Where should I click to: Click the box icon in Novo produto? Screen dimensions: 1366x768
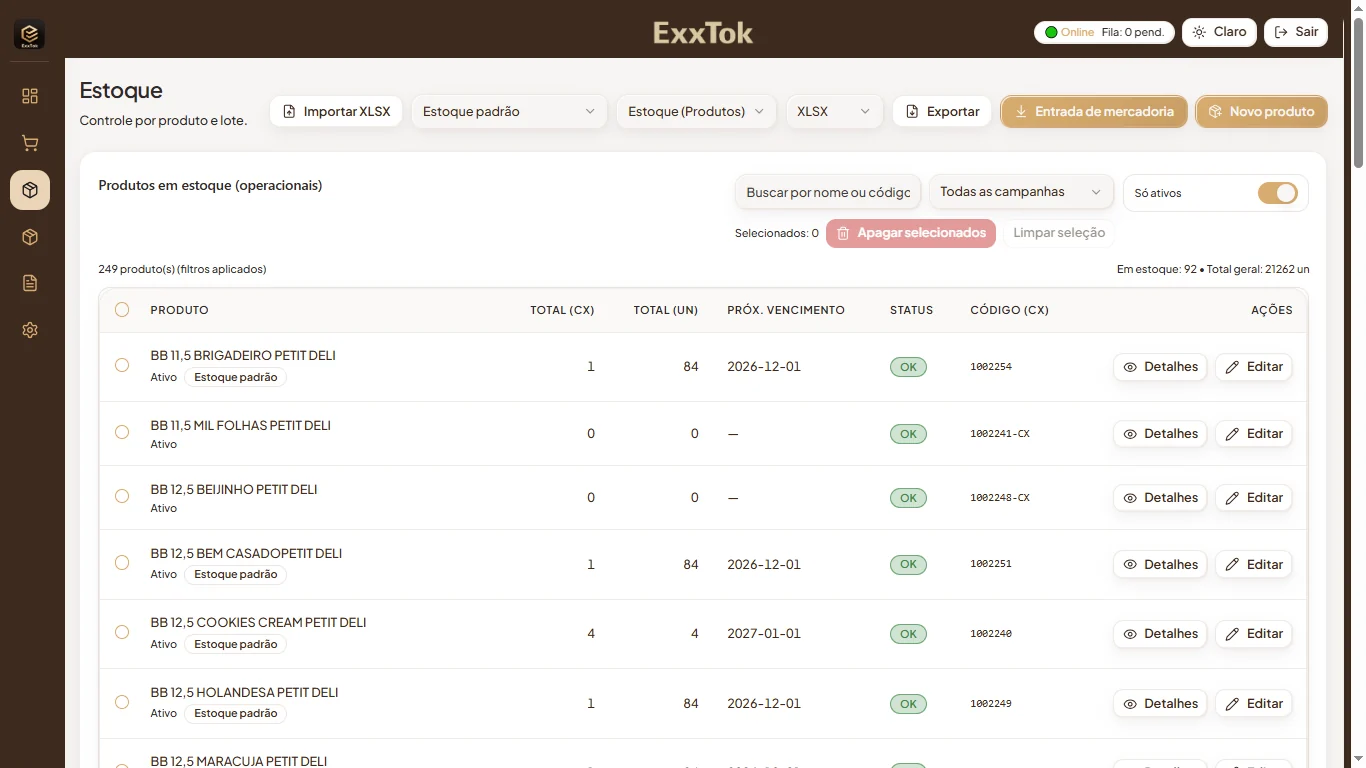tap(1215, 112)
